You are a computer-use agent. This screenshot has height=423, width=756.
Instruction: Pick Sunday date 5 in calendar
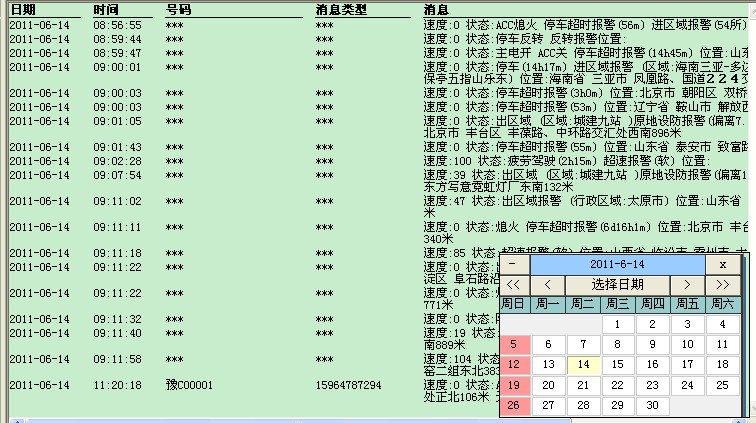(x=514, y=344)
